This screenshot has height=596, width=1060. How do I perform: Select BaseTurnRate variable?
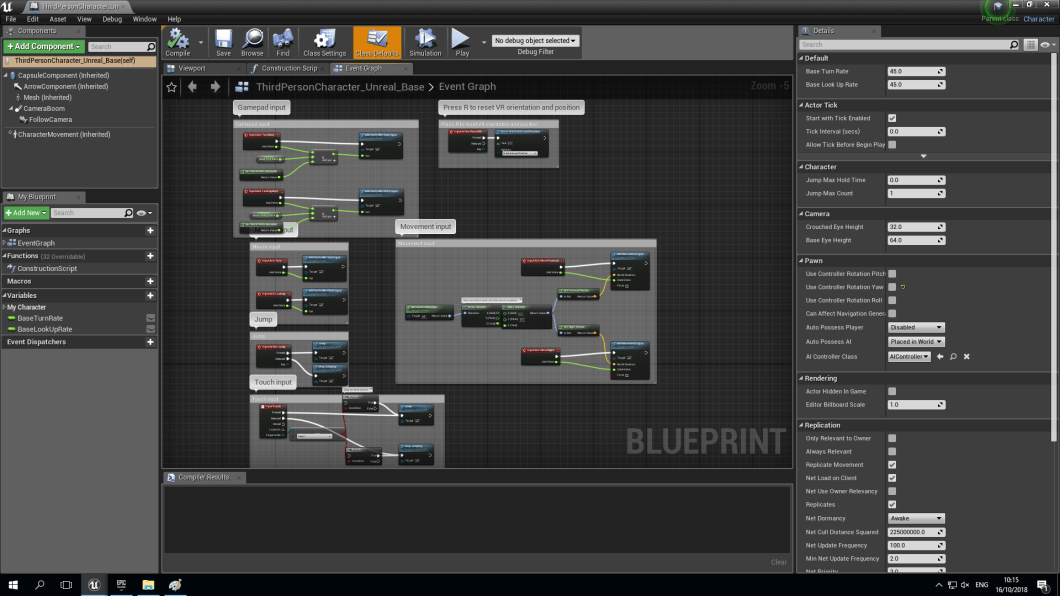click(40, 318)
